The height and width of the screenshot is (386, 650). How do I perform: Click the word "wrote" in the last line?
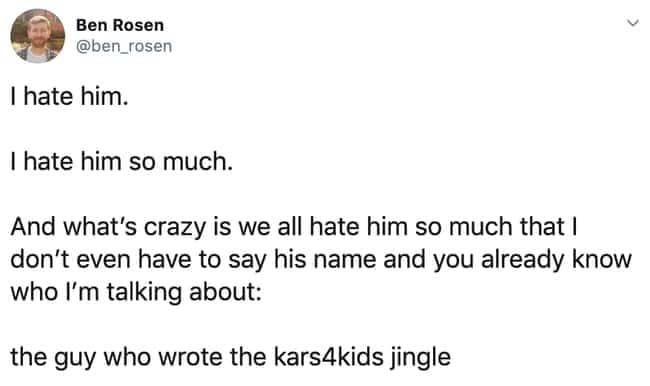coord(190,357)
